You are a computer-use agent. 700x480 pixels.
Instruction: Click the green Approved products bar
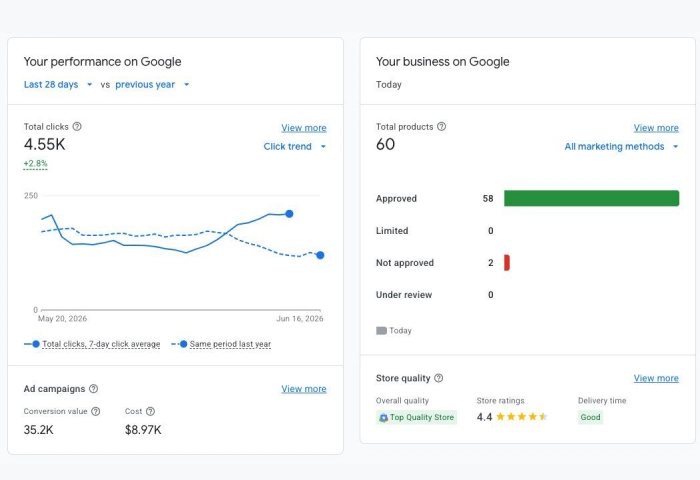point(592,198)
